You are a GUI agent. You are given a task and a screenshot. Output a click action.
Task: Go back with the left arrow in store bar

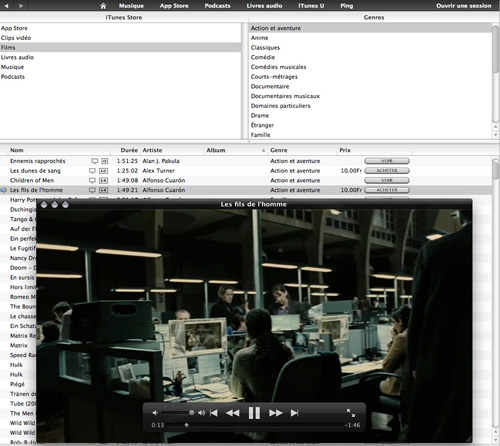[x=6, y=6]
